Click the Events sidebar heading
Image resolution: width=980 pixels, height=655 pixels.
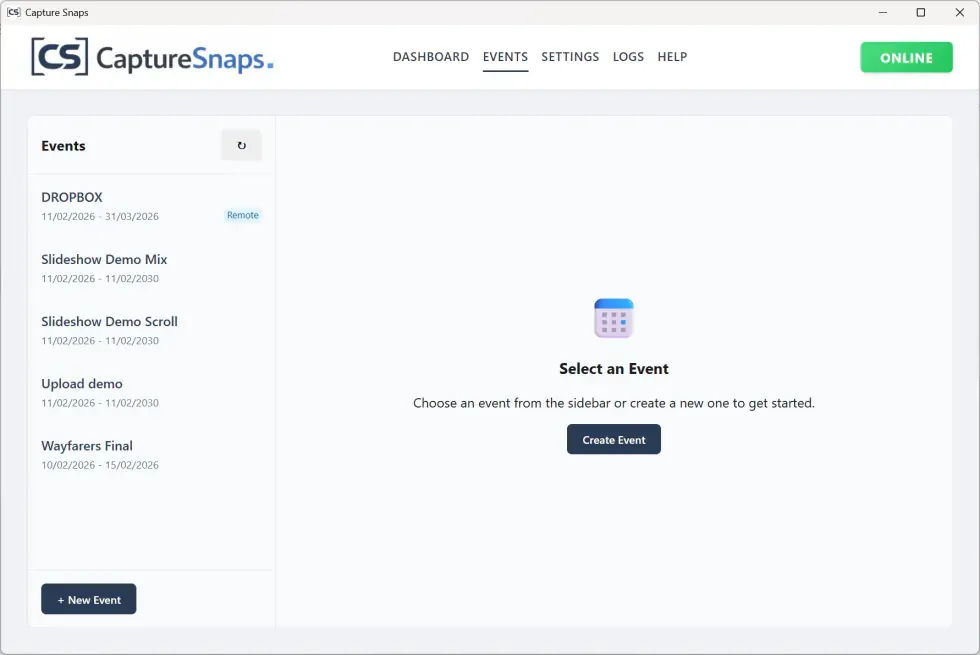[x=63, y=146]
